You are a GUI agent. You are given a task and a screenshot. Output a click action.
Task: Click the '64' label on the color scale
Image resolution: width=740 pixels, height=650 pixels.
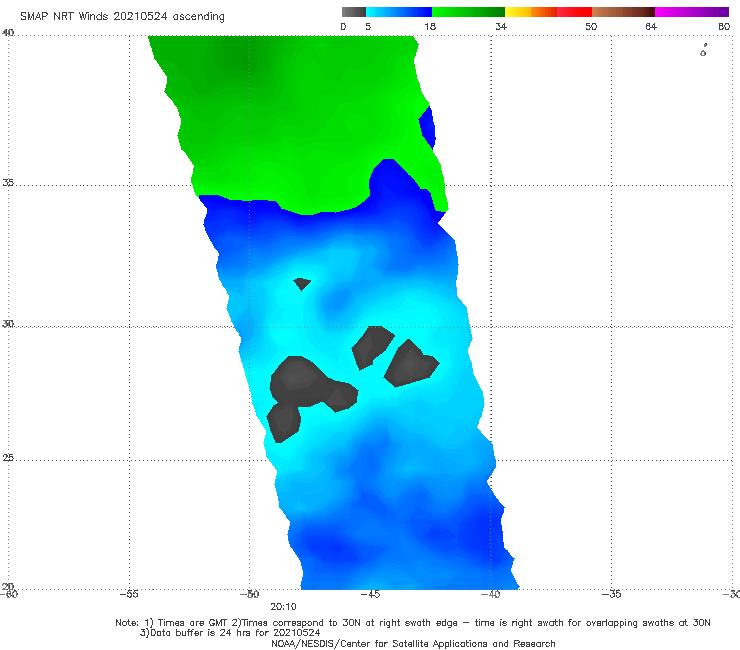[651, 26]
